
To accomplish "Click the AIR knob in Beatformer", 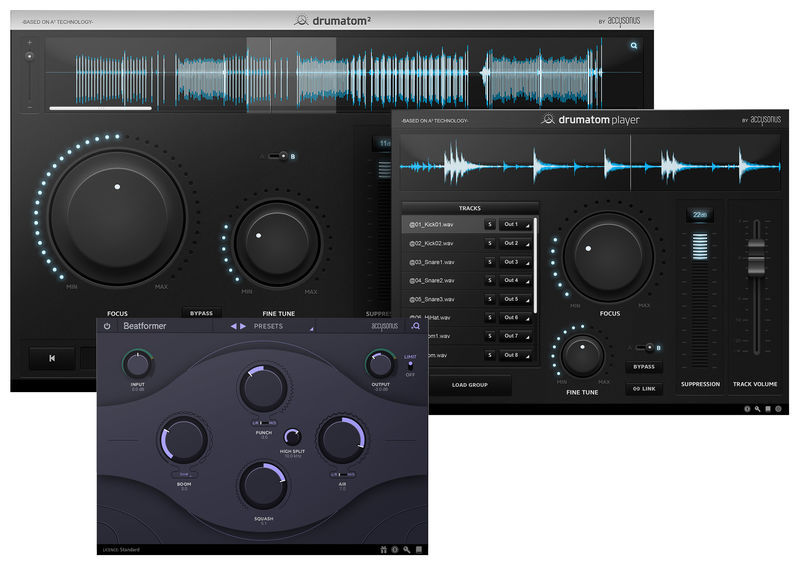I will (342, 440).
